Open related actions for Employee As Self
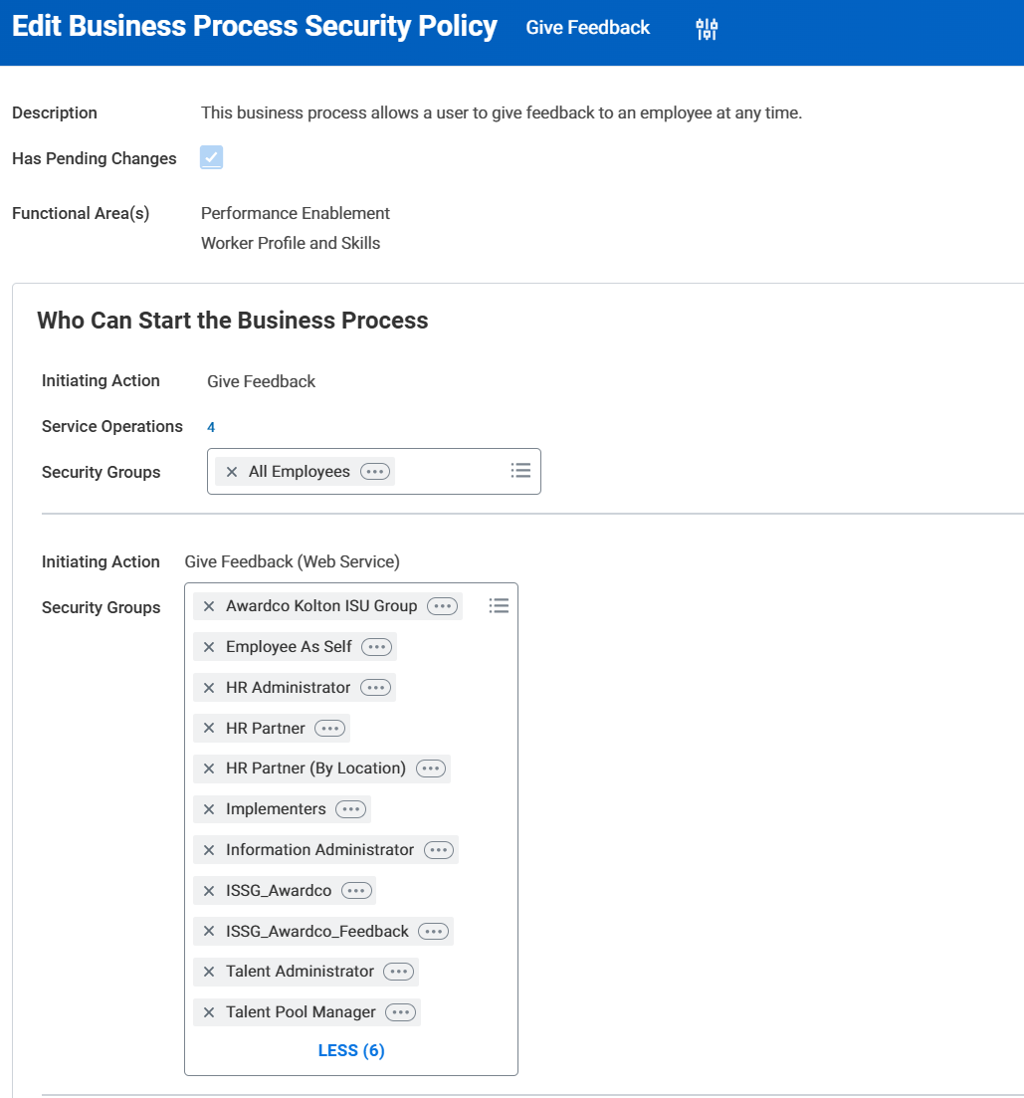Viewport: 1024px width, 1098px height. (376, 647)
